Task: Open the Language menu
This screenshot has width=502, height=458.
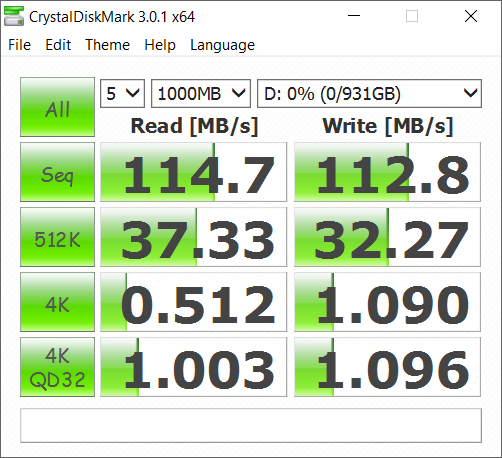Action: coord(222,45)
